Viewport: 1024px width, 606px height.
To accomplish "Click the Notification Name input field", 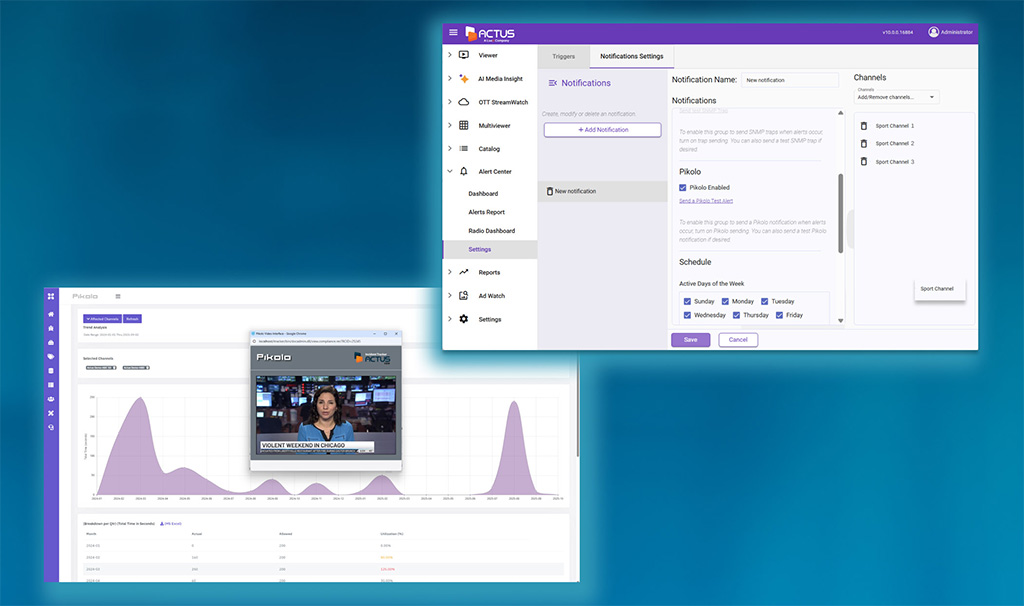I will (x=790, y=80).
